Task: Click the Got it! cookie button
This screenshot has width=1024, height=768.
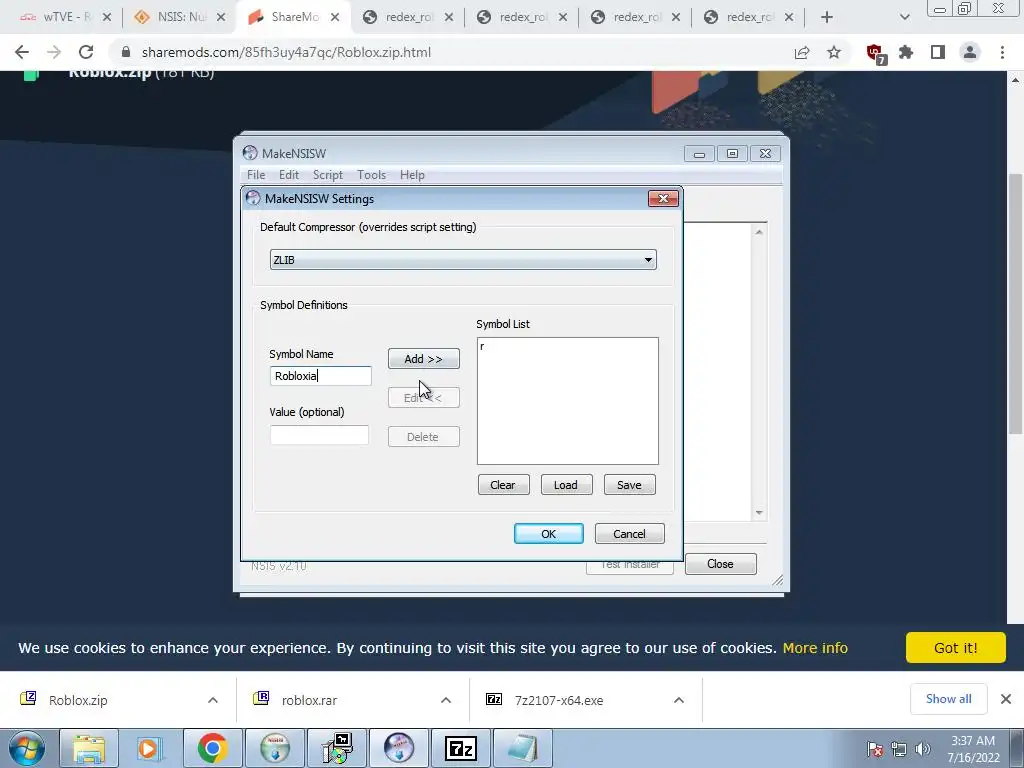Action: point(955,648)
